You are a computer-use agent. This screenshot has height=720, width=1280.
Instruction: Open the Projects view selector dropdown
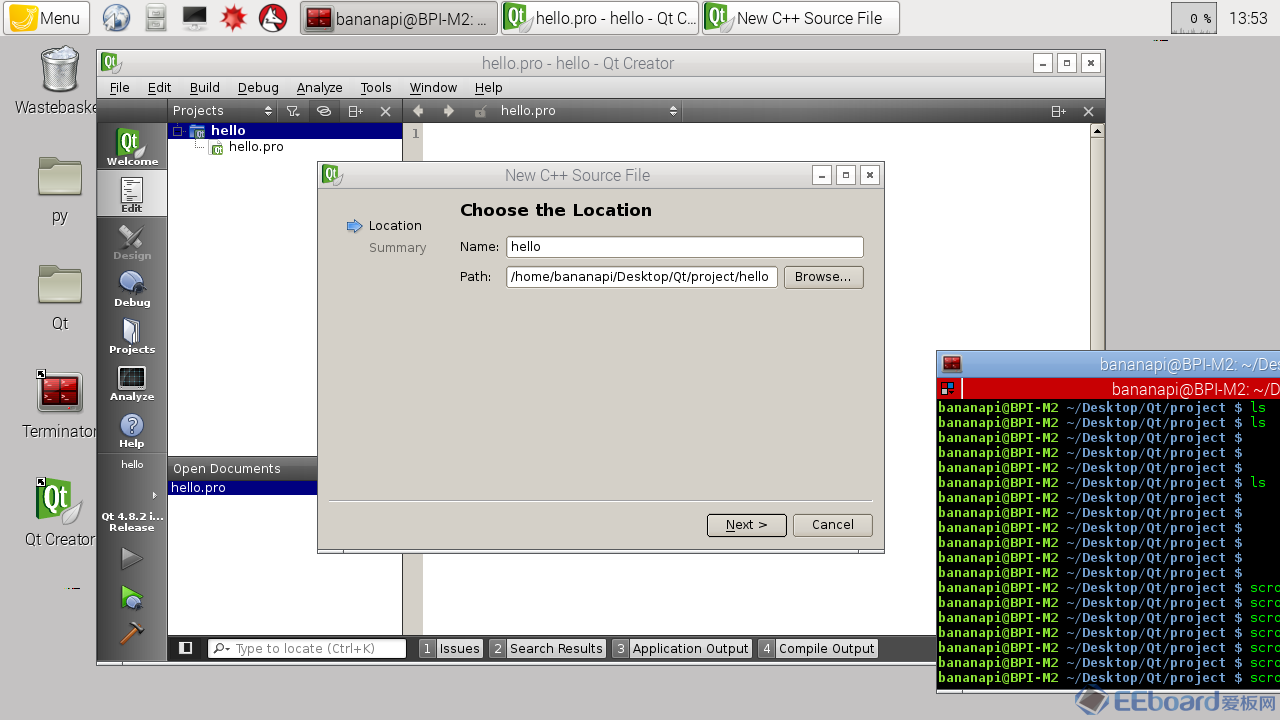(x=222, y=111)
